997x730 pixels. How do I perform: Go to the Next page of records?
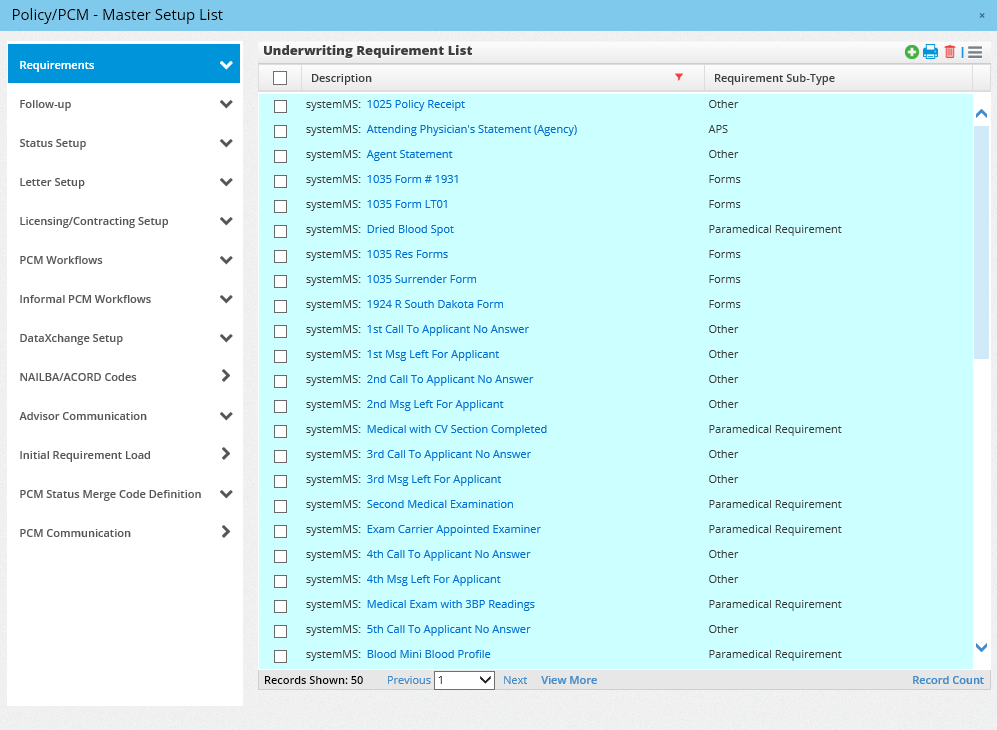pos(514,679)
